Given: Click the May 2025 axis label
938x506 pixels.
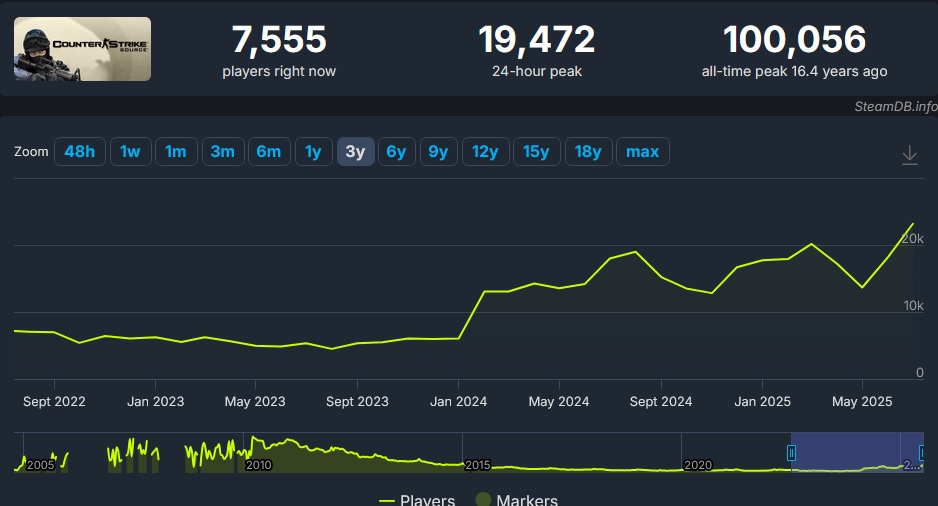Looking at the screenshot, I should 862,401.
